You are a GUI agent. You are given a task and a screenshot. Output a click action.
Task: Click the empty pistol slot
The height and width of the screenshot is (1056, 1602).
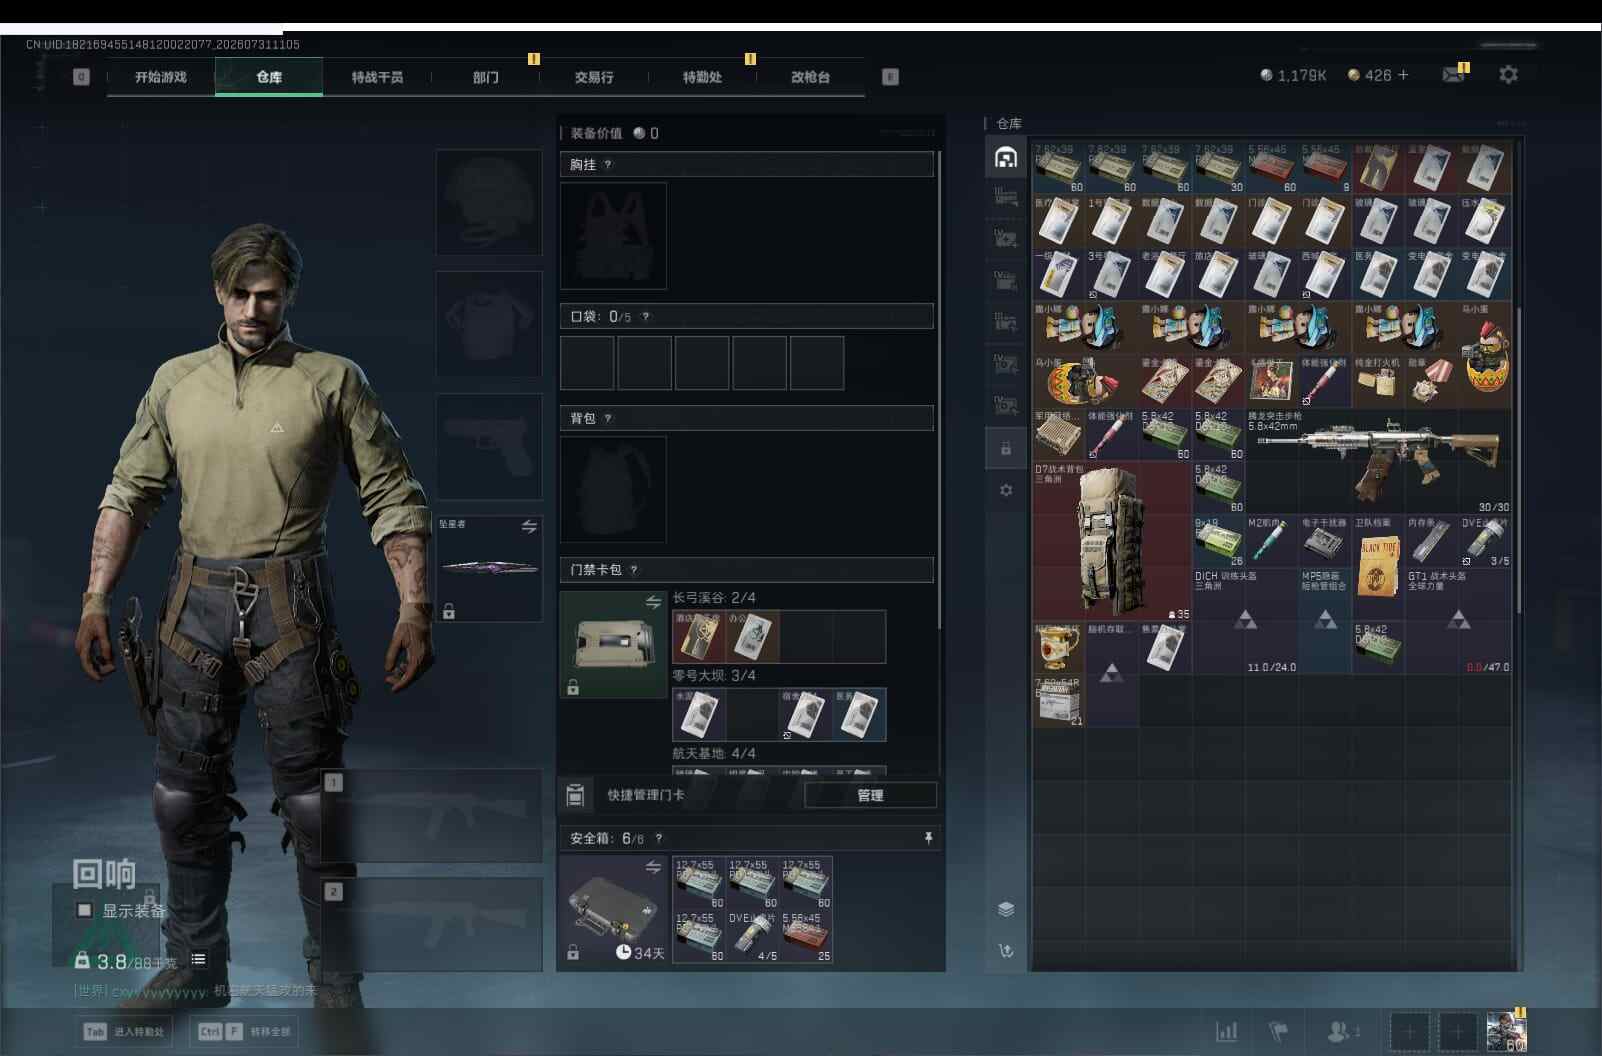click(x=489, y=446)
